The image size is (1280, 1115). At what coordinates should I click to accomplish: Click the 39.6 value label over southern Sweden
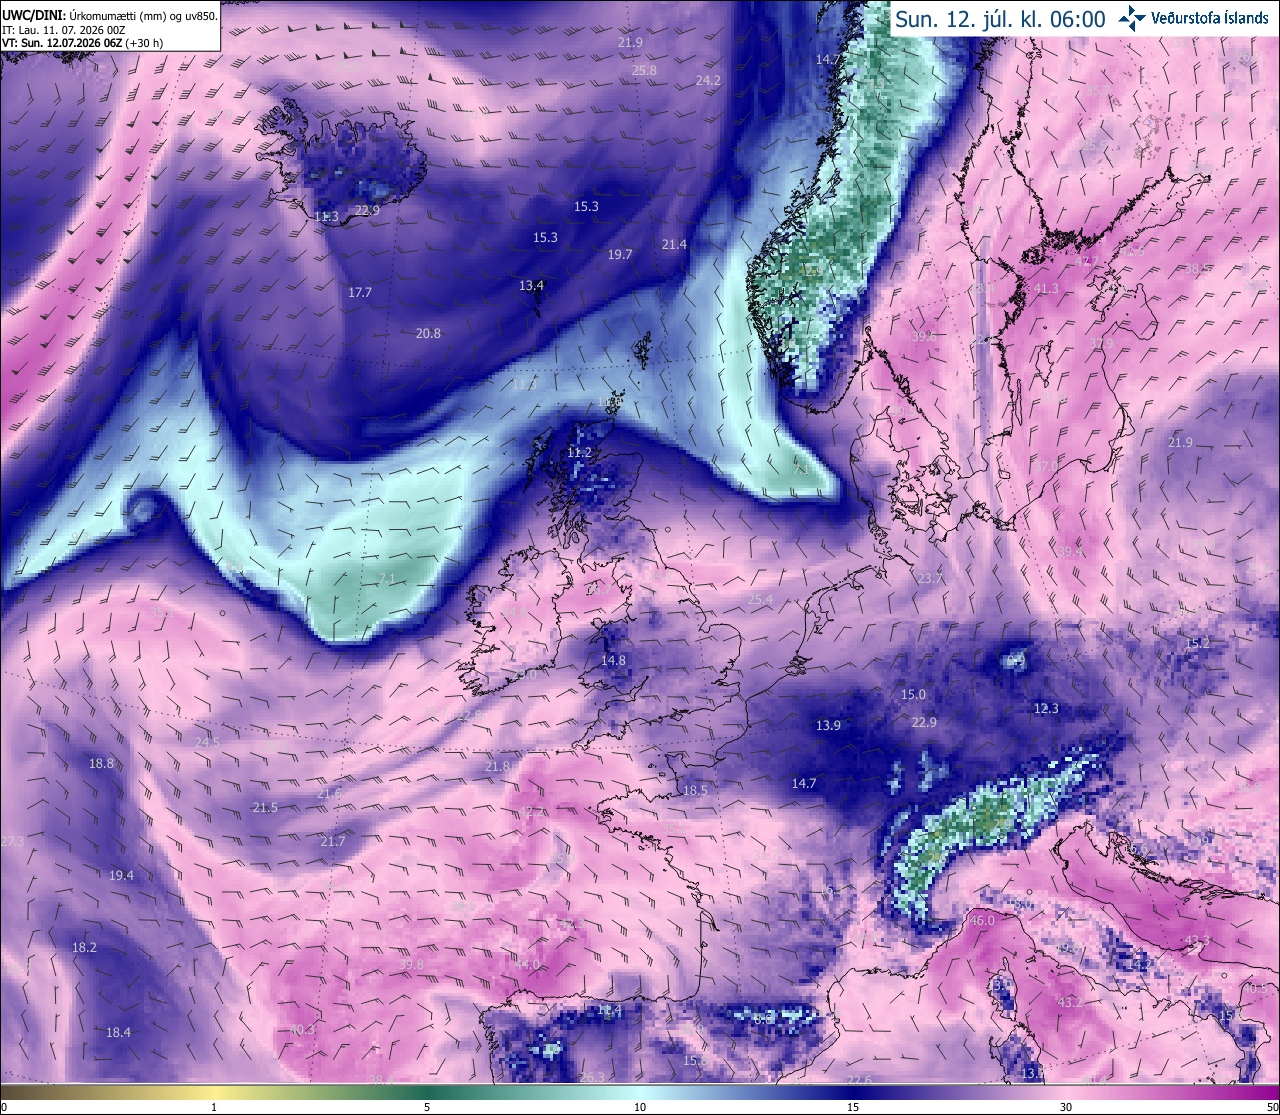pos(924,337)
